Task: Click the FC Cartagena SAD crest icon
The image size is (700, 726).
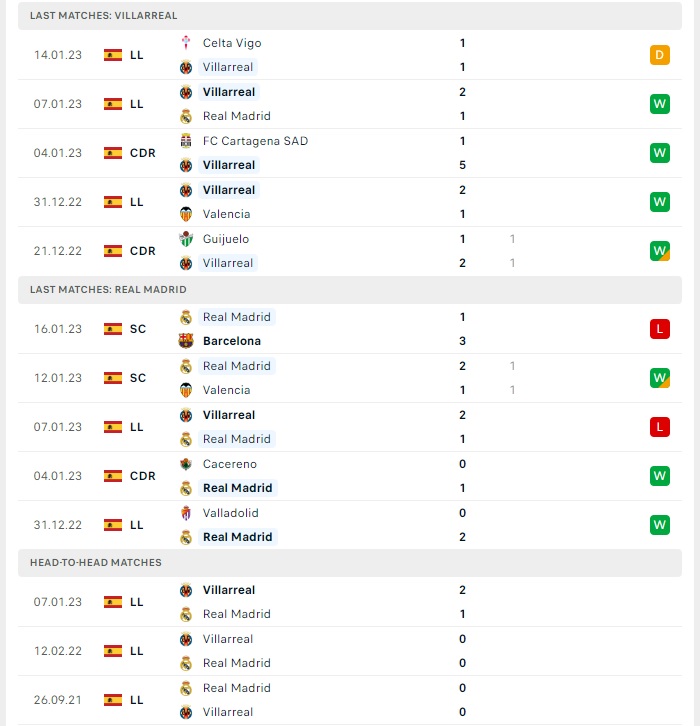Action: pos(186,141)
